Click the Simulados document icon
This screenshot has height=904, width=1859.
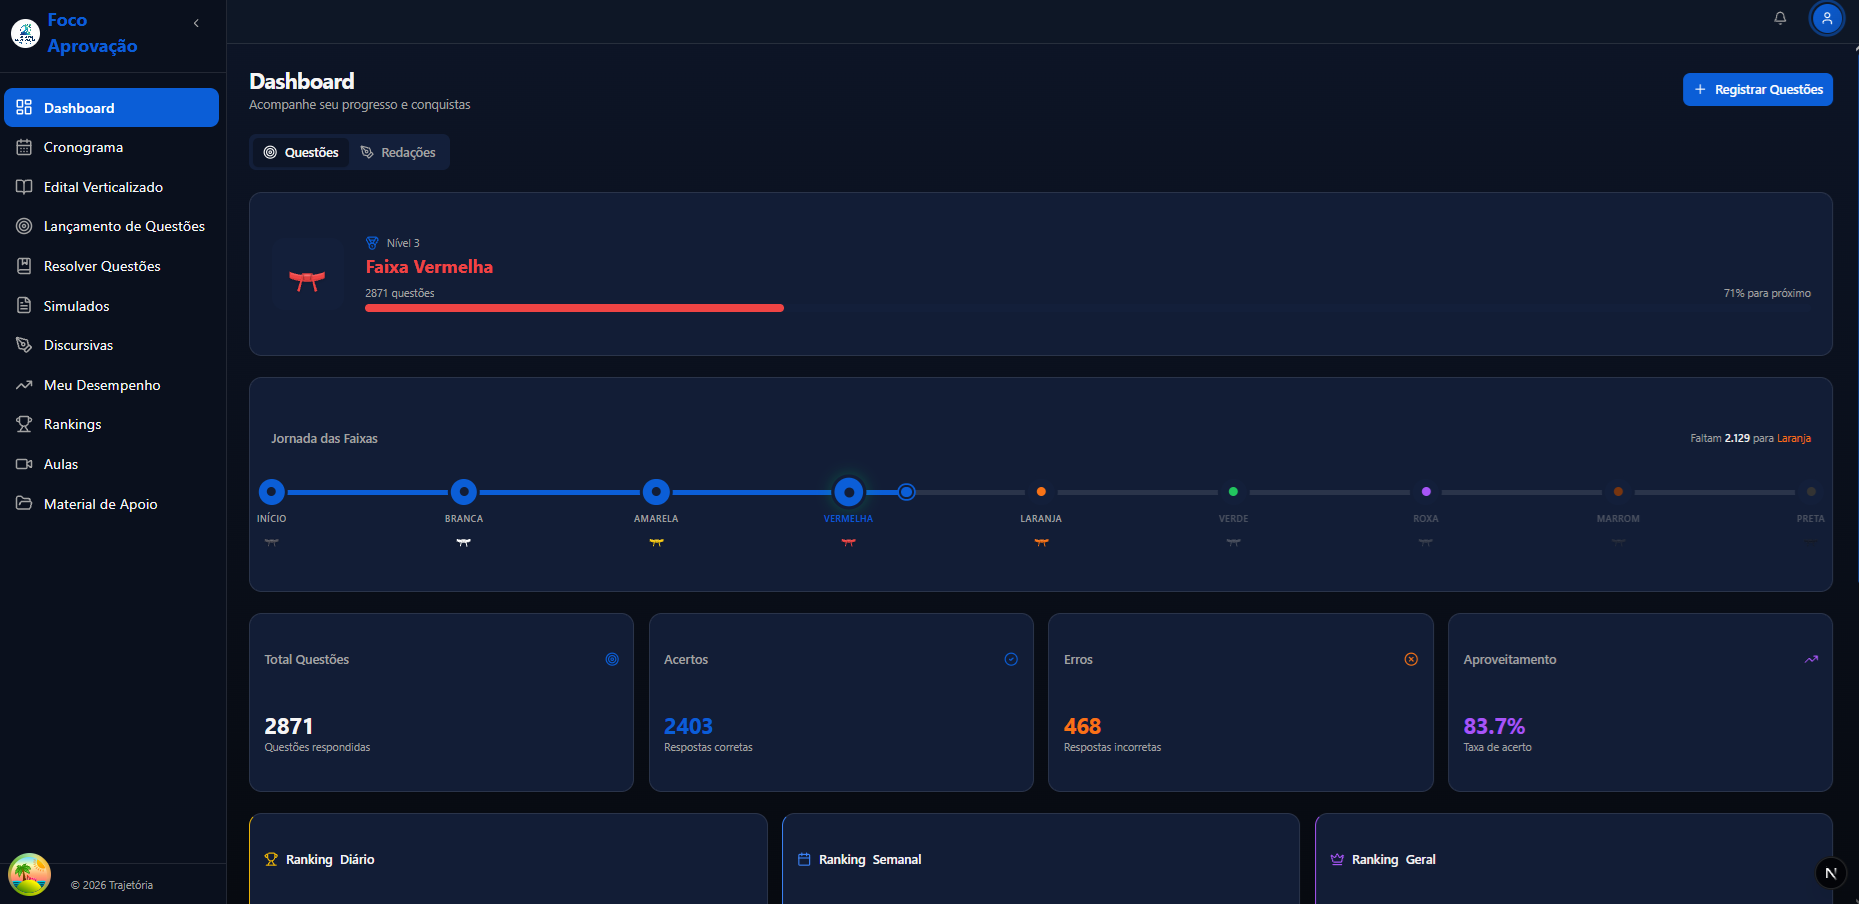[24, 305]
